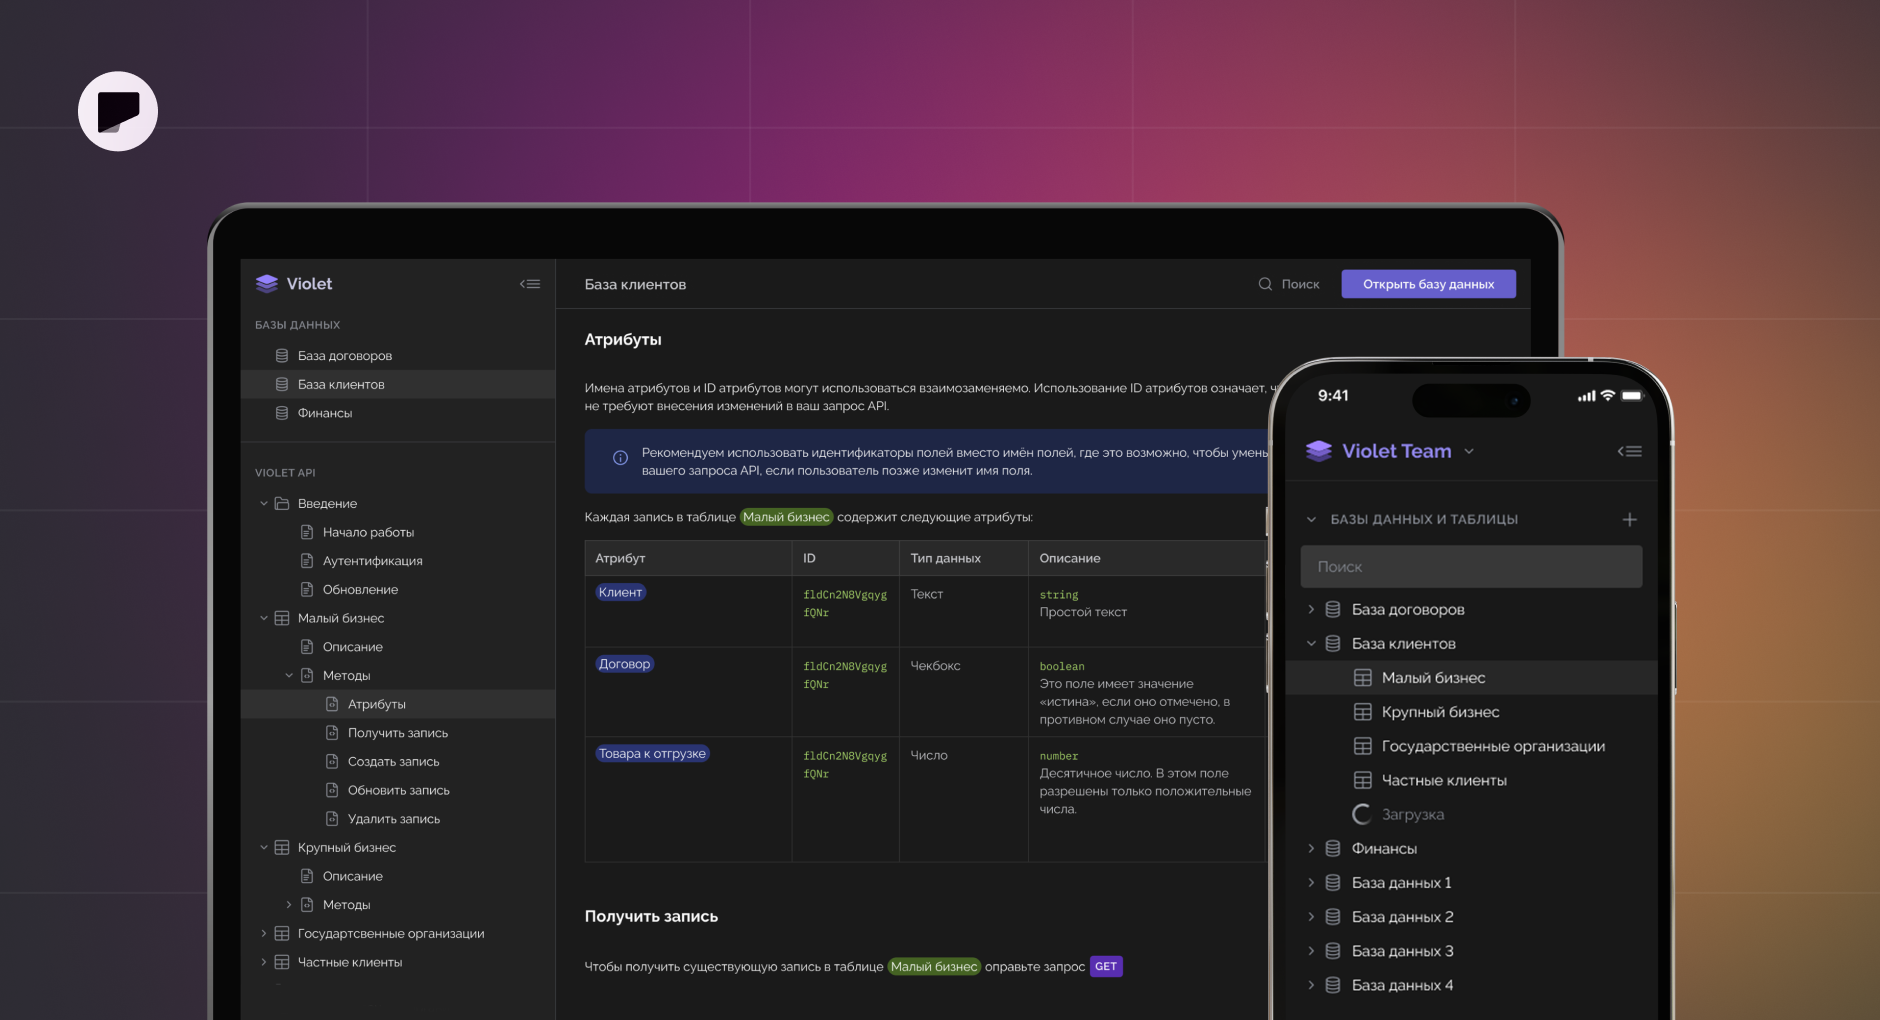Screen dimensions: 1880x1020
Task: Click the database icon beside База договоров in desktop sidebar
Action: pos(282,356)
